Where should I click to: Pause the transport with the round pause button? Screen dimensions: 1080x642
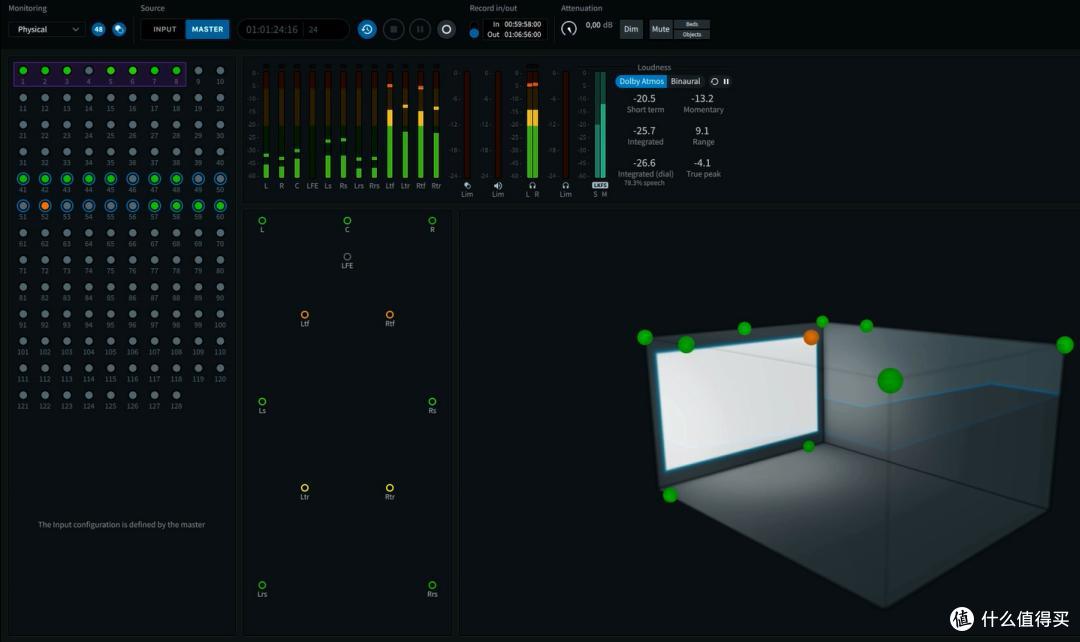coord(419,30)
